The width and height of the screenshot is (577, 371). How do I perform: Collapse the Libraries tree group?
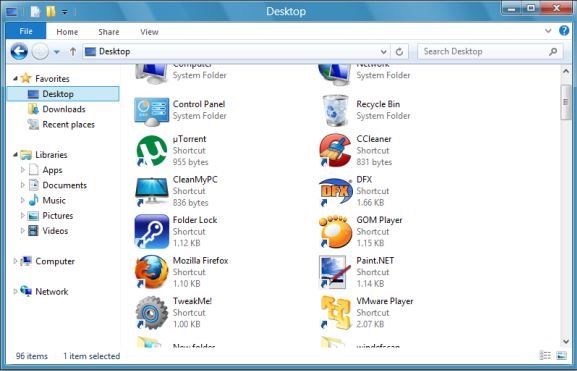point(15,155)
